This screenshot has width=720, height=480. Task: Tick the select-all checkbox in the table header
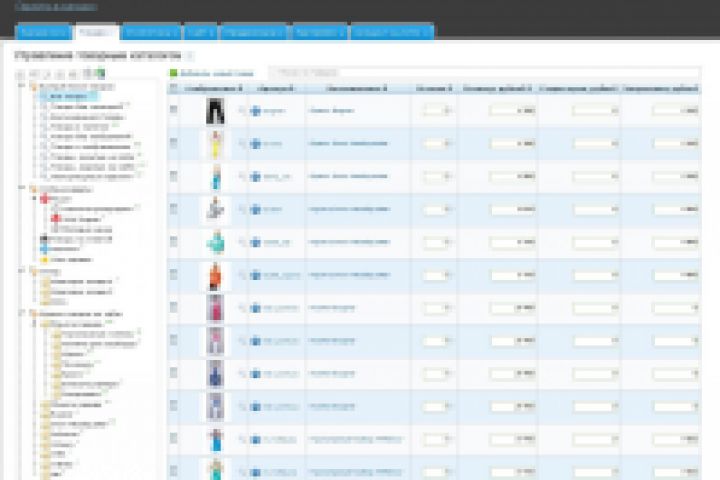[174, 88]
